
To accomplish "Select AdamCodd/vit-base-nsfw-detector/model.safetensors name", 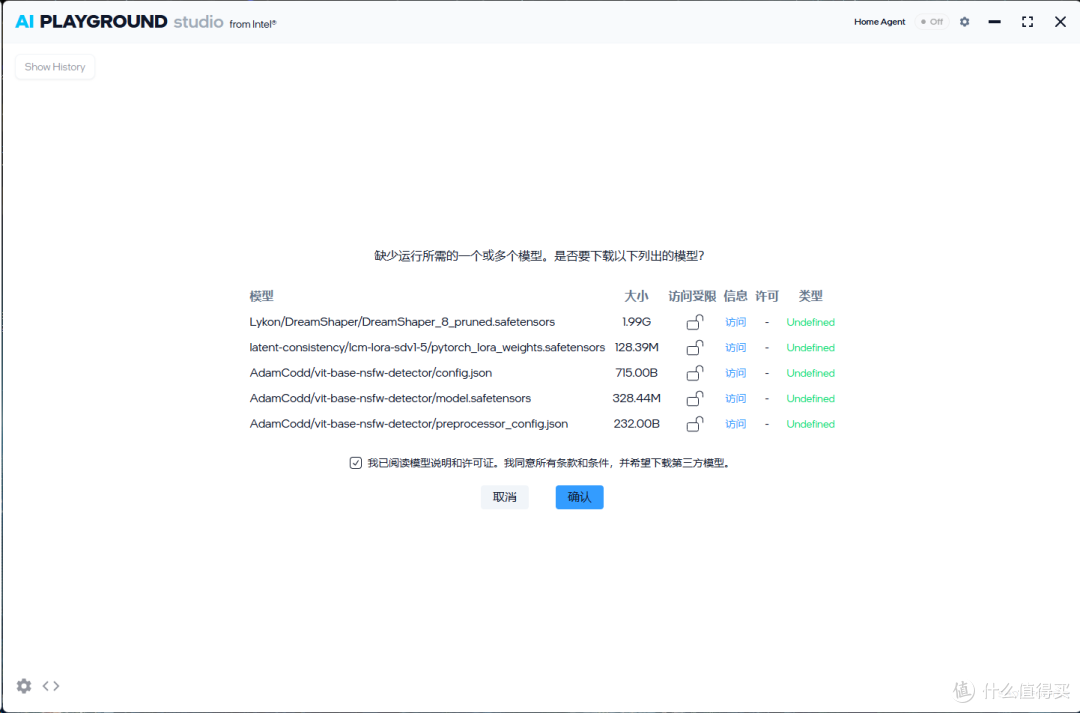I will [x=390, y=398].
